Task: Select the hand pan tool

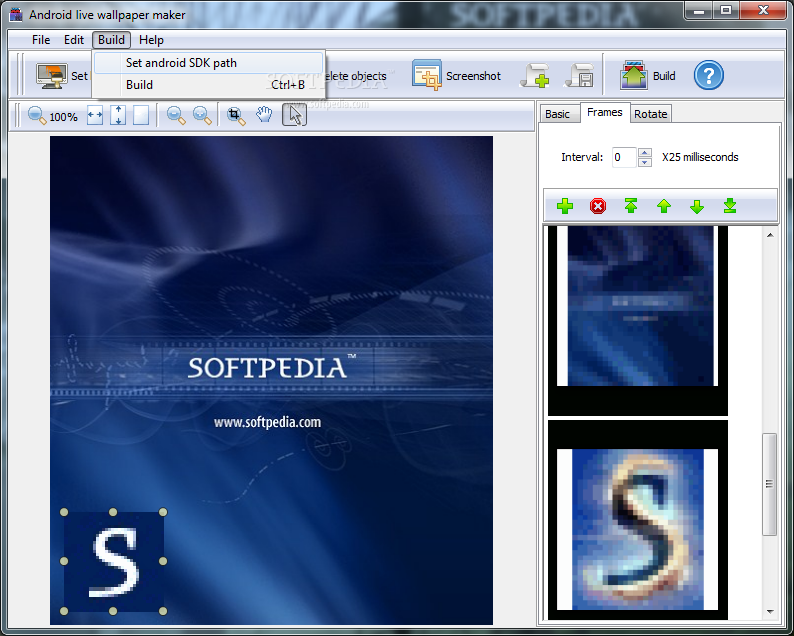Action: pos(264,115)
